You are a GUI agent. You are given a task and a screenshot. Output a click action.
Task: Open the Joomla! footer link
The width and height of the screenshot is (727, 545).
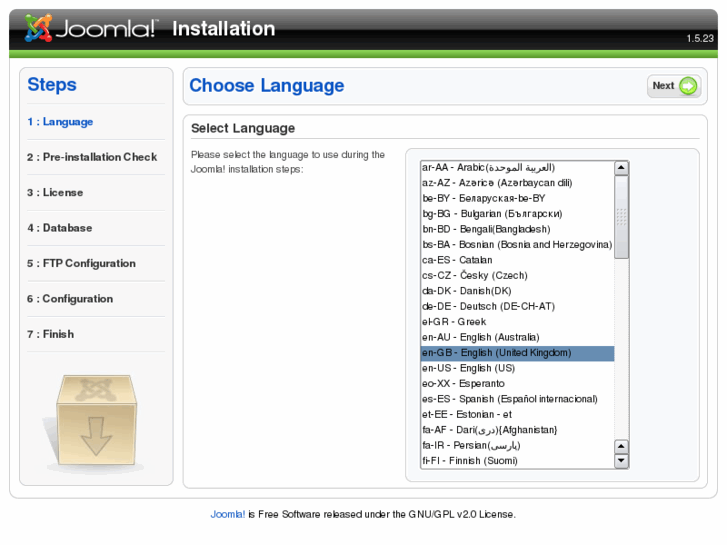(228, 514)
